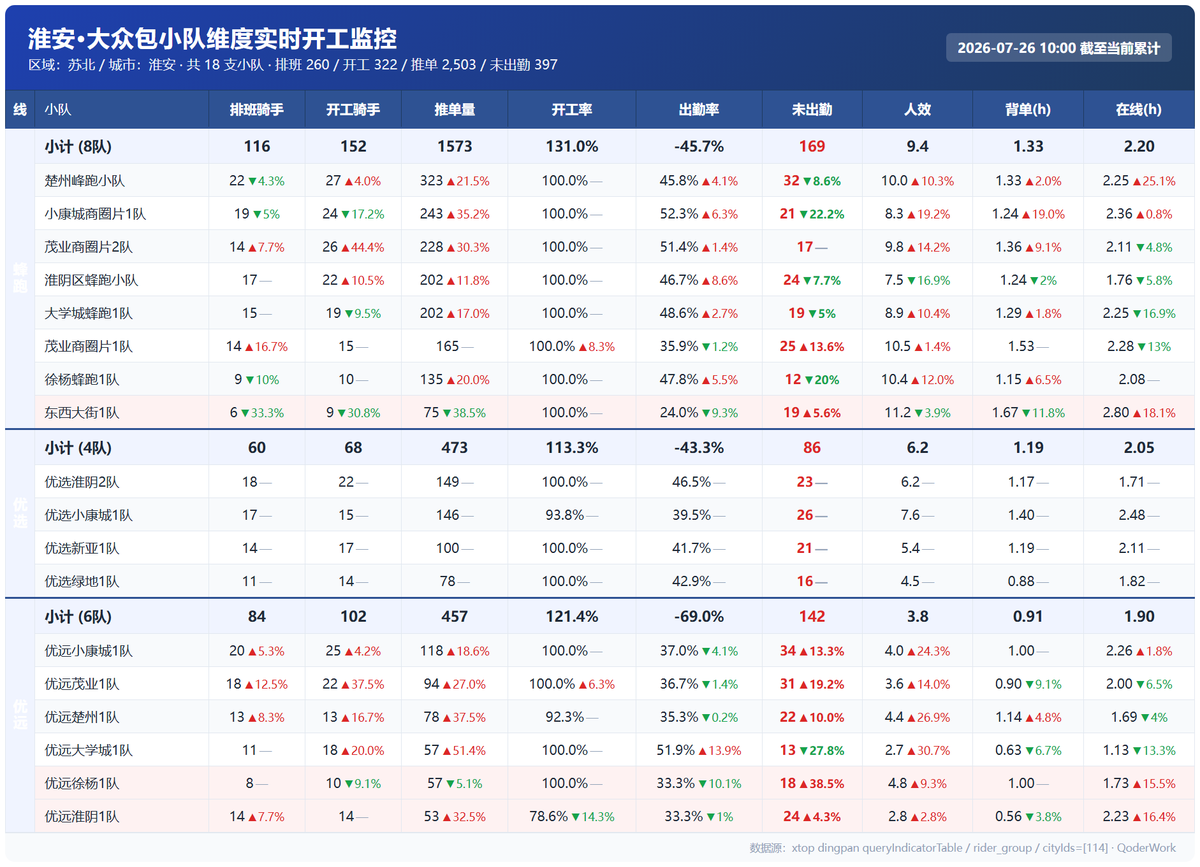Screen dimensions: 1200x867
Task: Click 2.48 online hours for 优选小康城1队
Action: (x=1139, y=515)
